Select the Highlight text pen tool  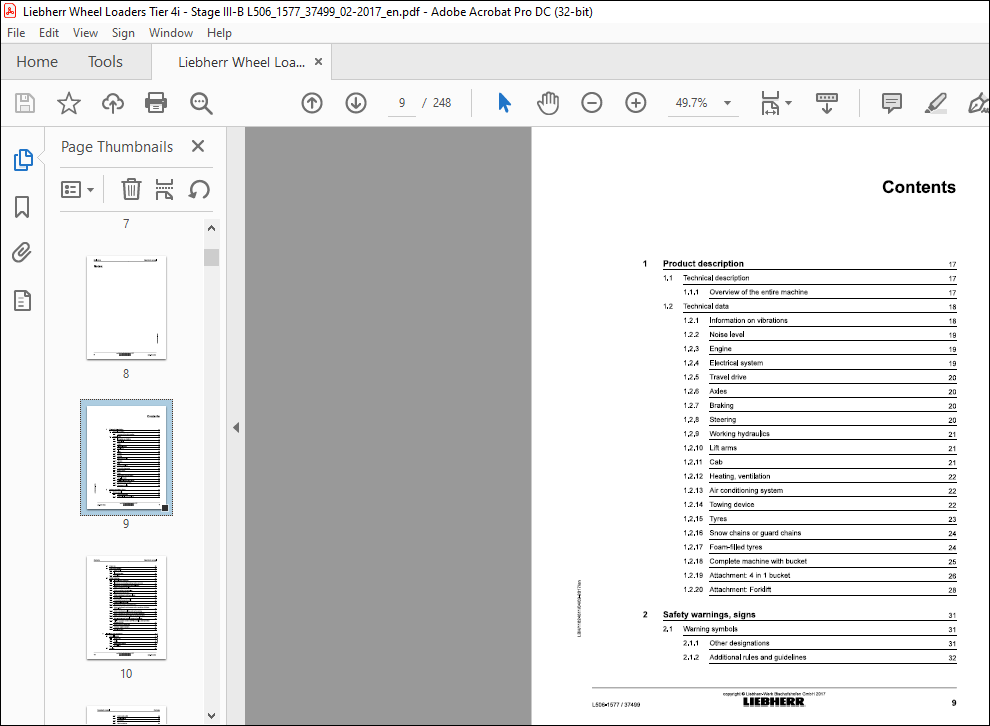[935, 103]
